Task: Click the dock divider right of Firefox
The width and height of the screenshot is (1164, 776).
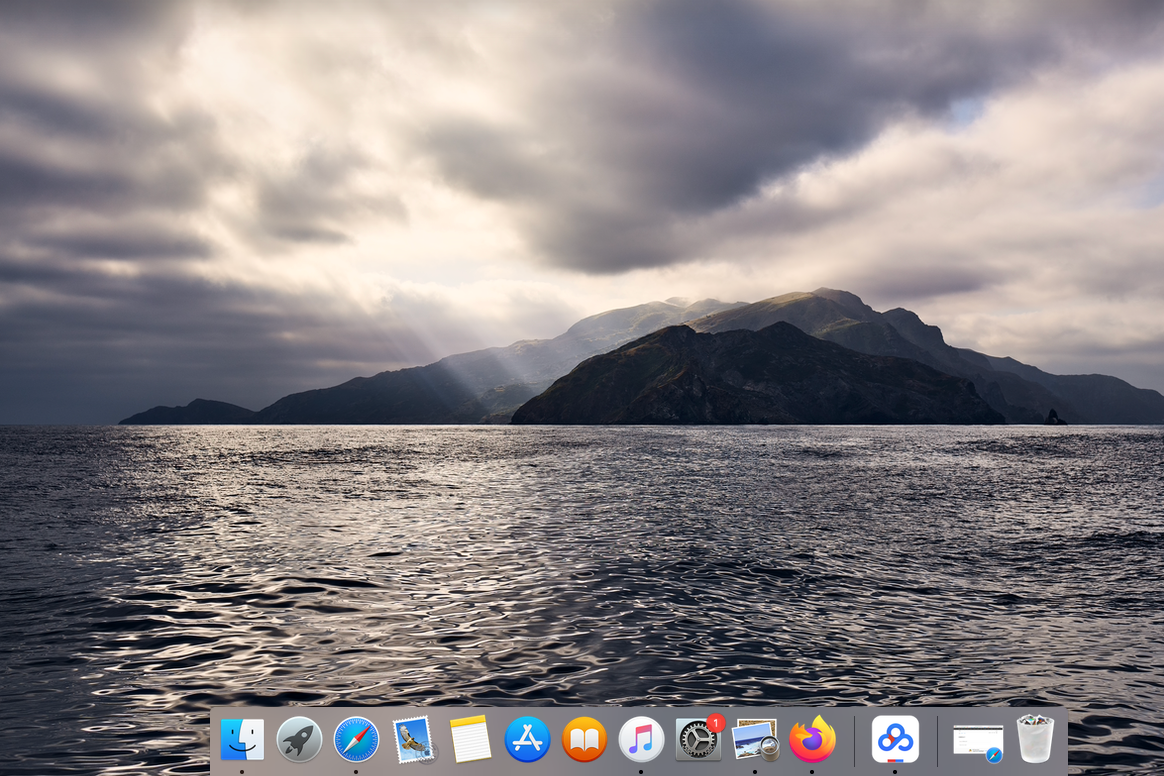Action: click(x=854, y=741)
